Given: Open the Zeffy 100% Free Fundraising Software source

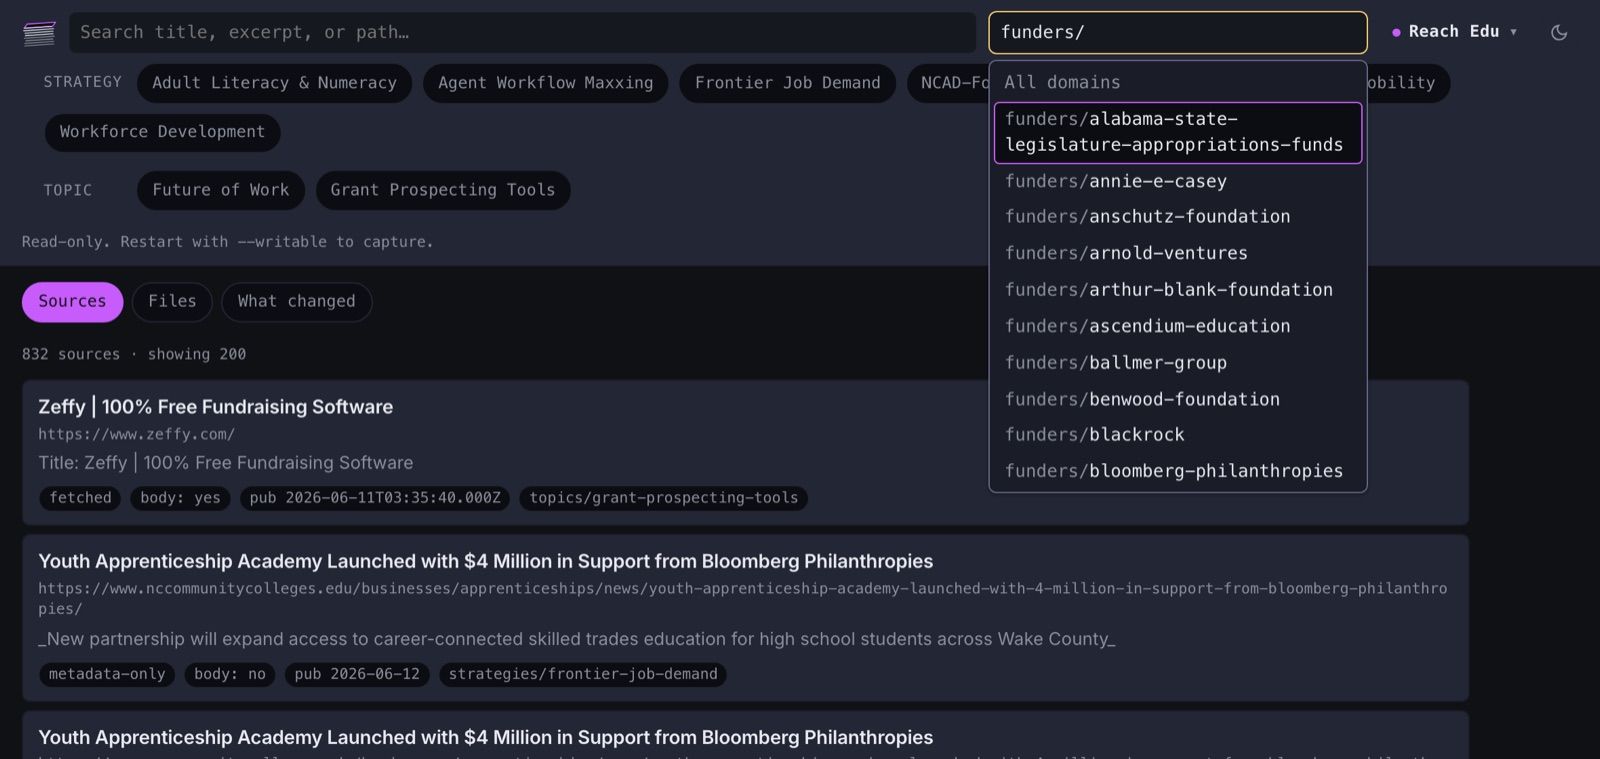Looking at the screenshot, I should pyautogui.click(x=216, y=407).
